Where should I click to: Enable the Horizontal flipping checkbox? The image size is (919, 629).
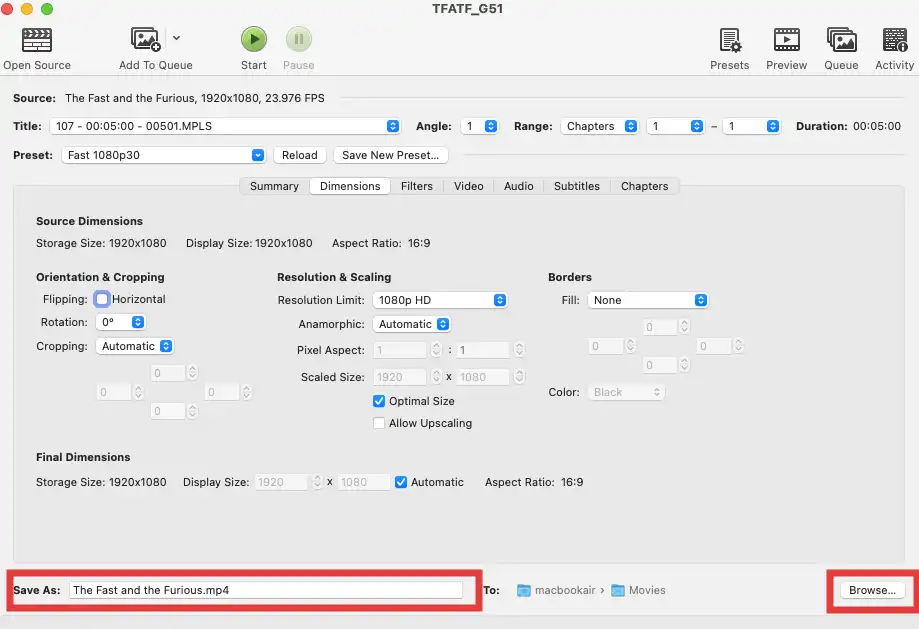pyautogui.click(x=102, y=299)
